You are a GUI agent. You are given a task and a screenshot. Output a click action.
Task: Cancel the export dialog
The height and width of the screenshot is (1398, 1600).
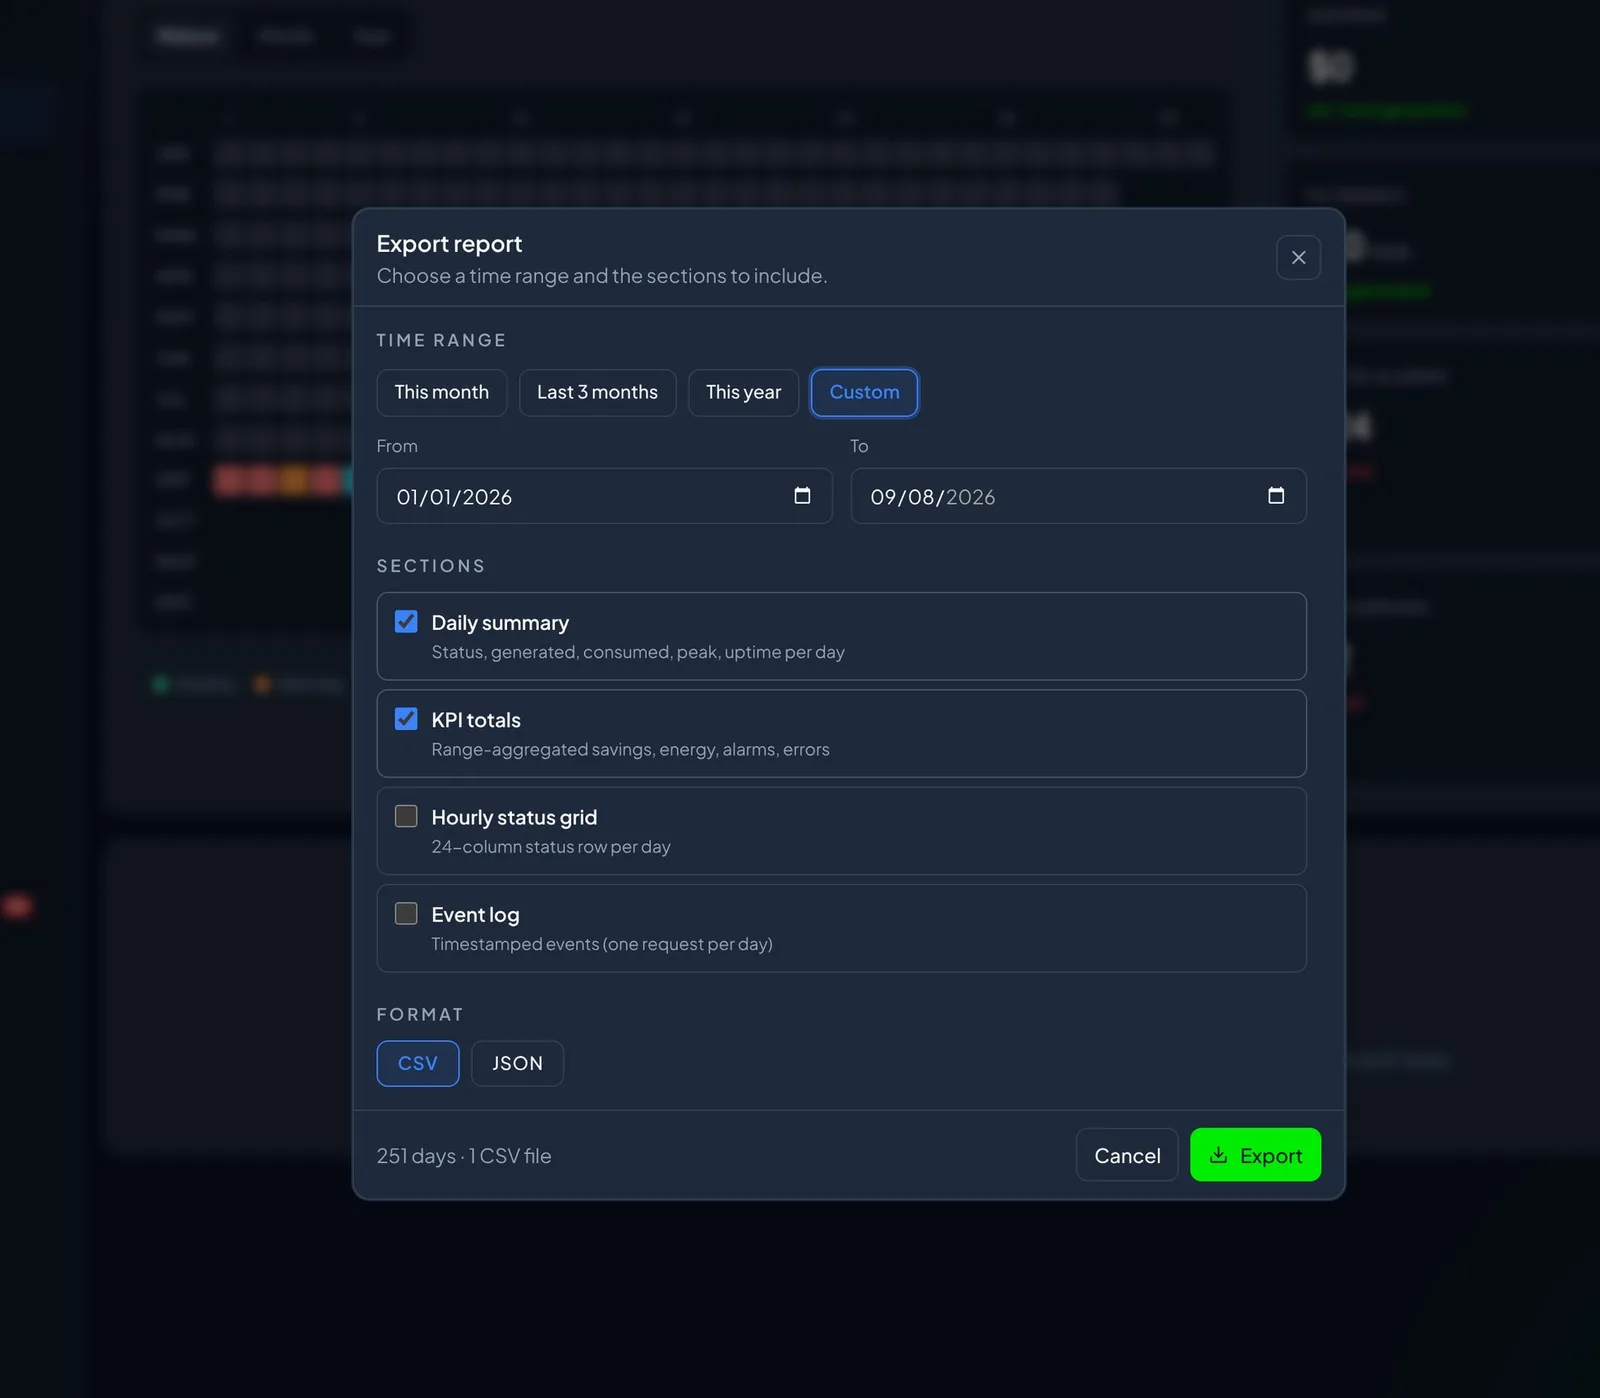pyautogui.click(x=1127, y=1155)
